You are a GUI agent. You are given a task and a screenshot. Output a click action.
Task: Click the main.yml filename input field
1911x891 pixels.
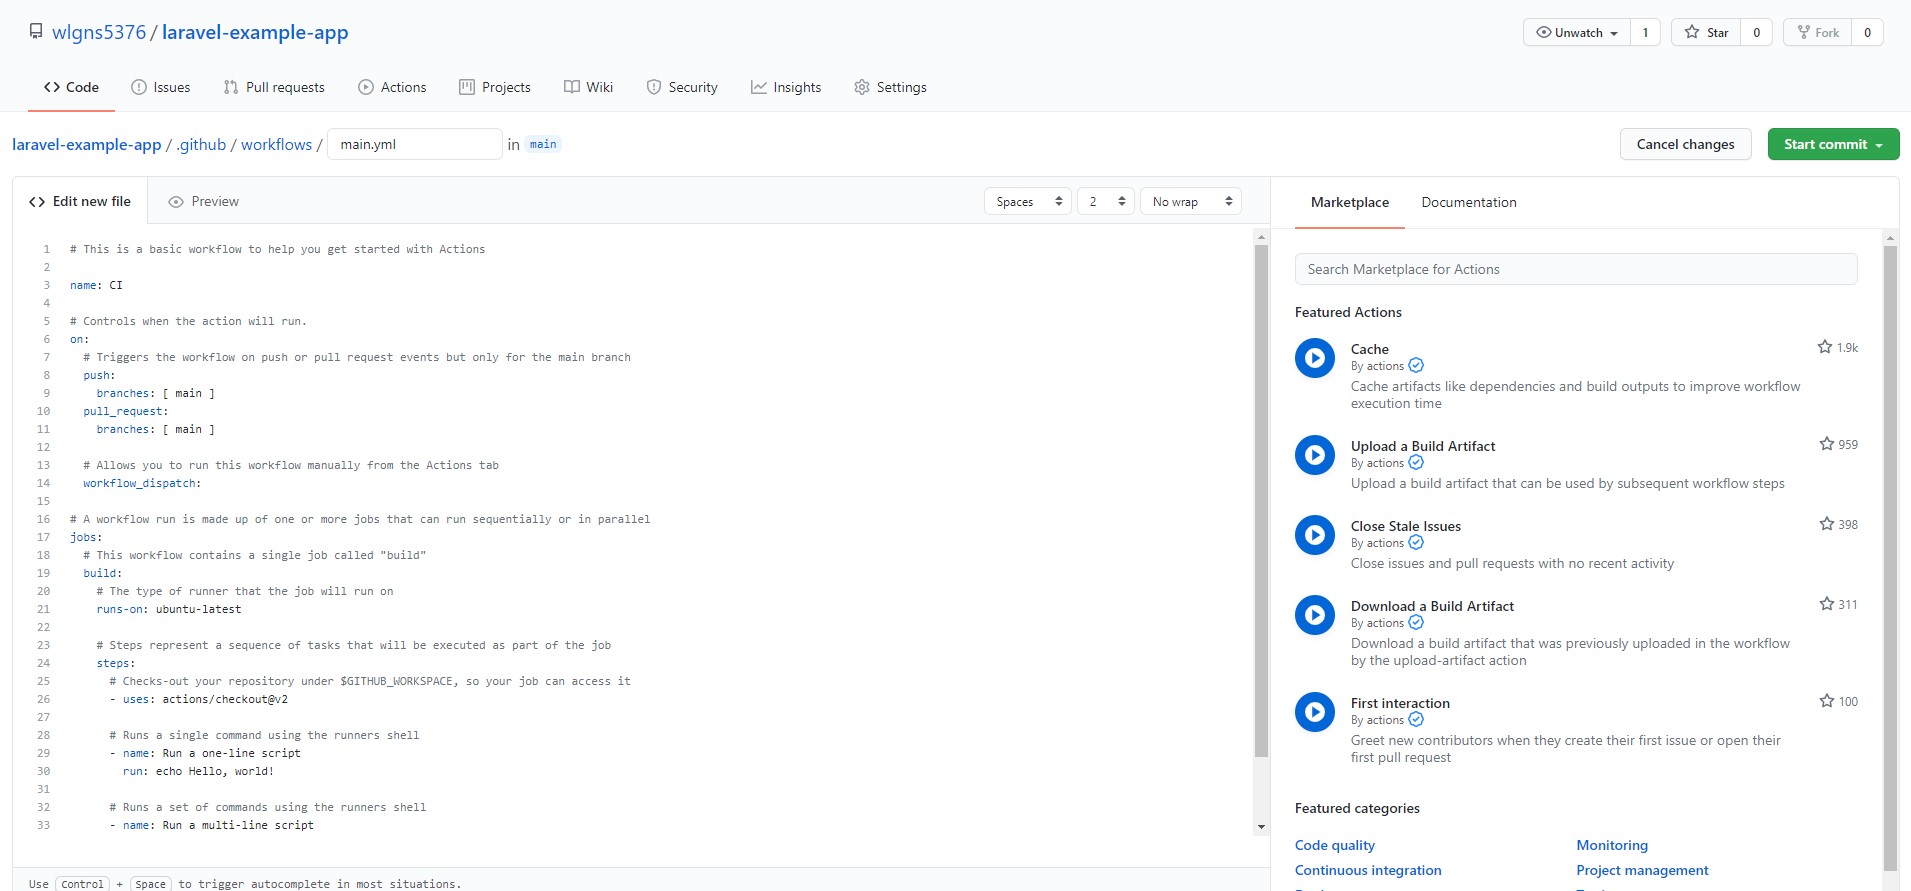click(x=414, y=144)
